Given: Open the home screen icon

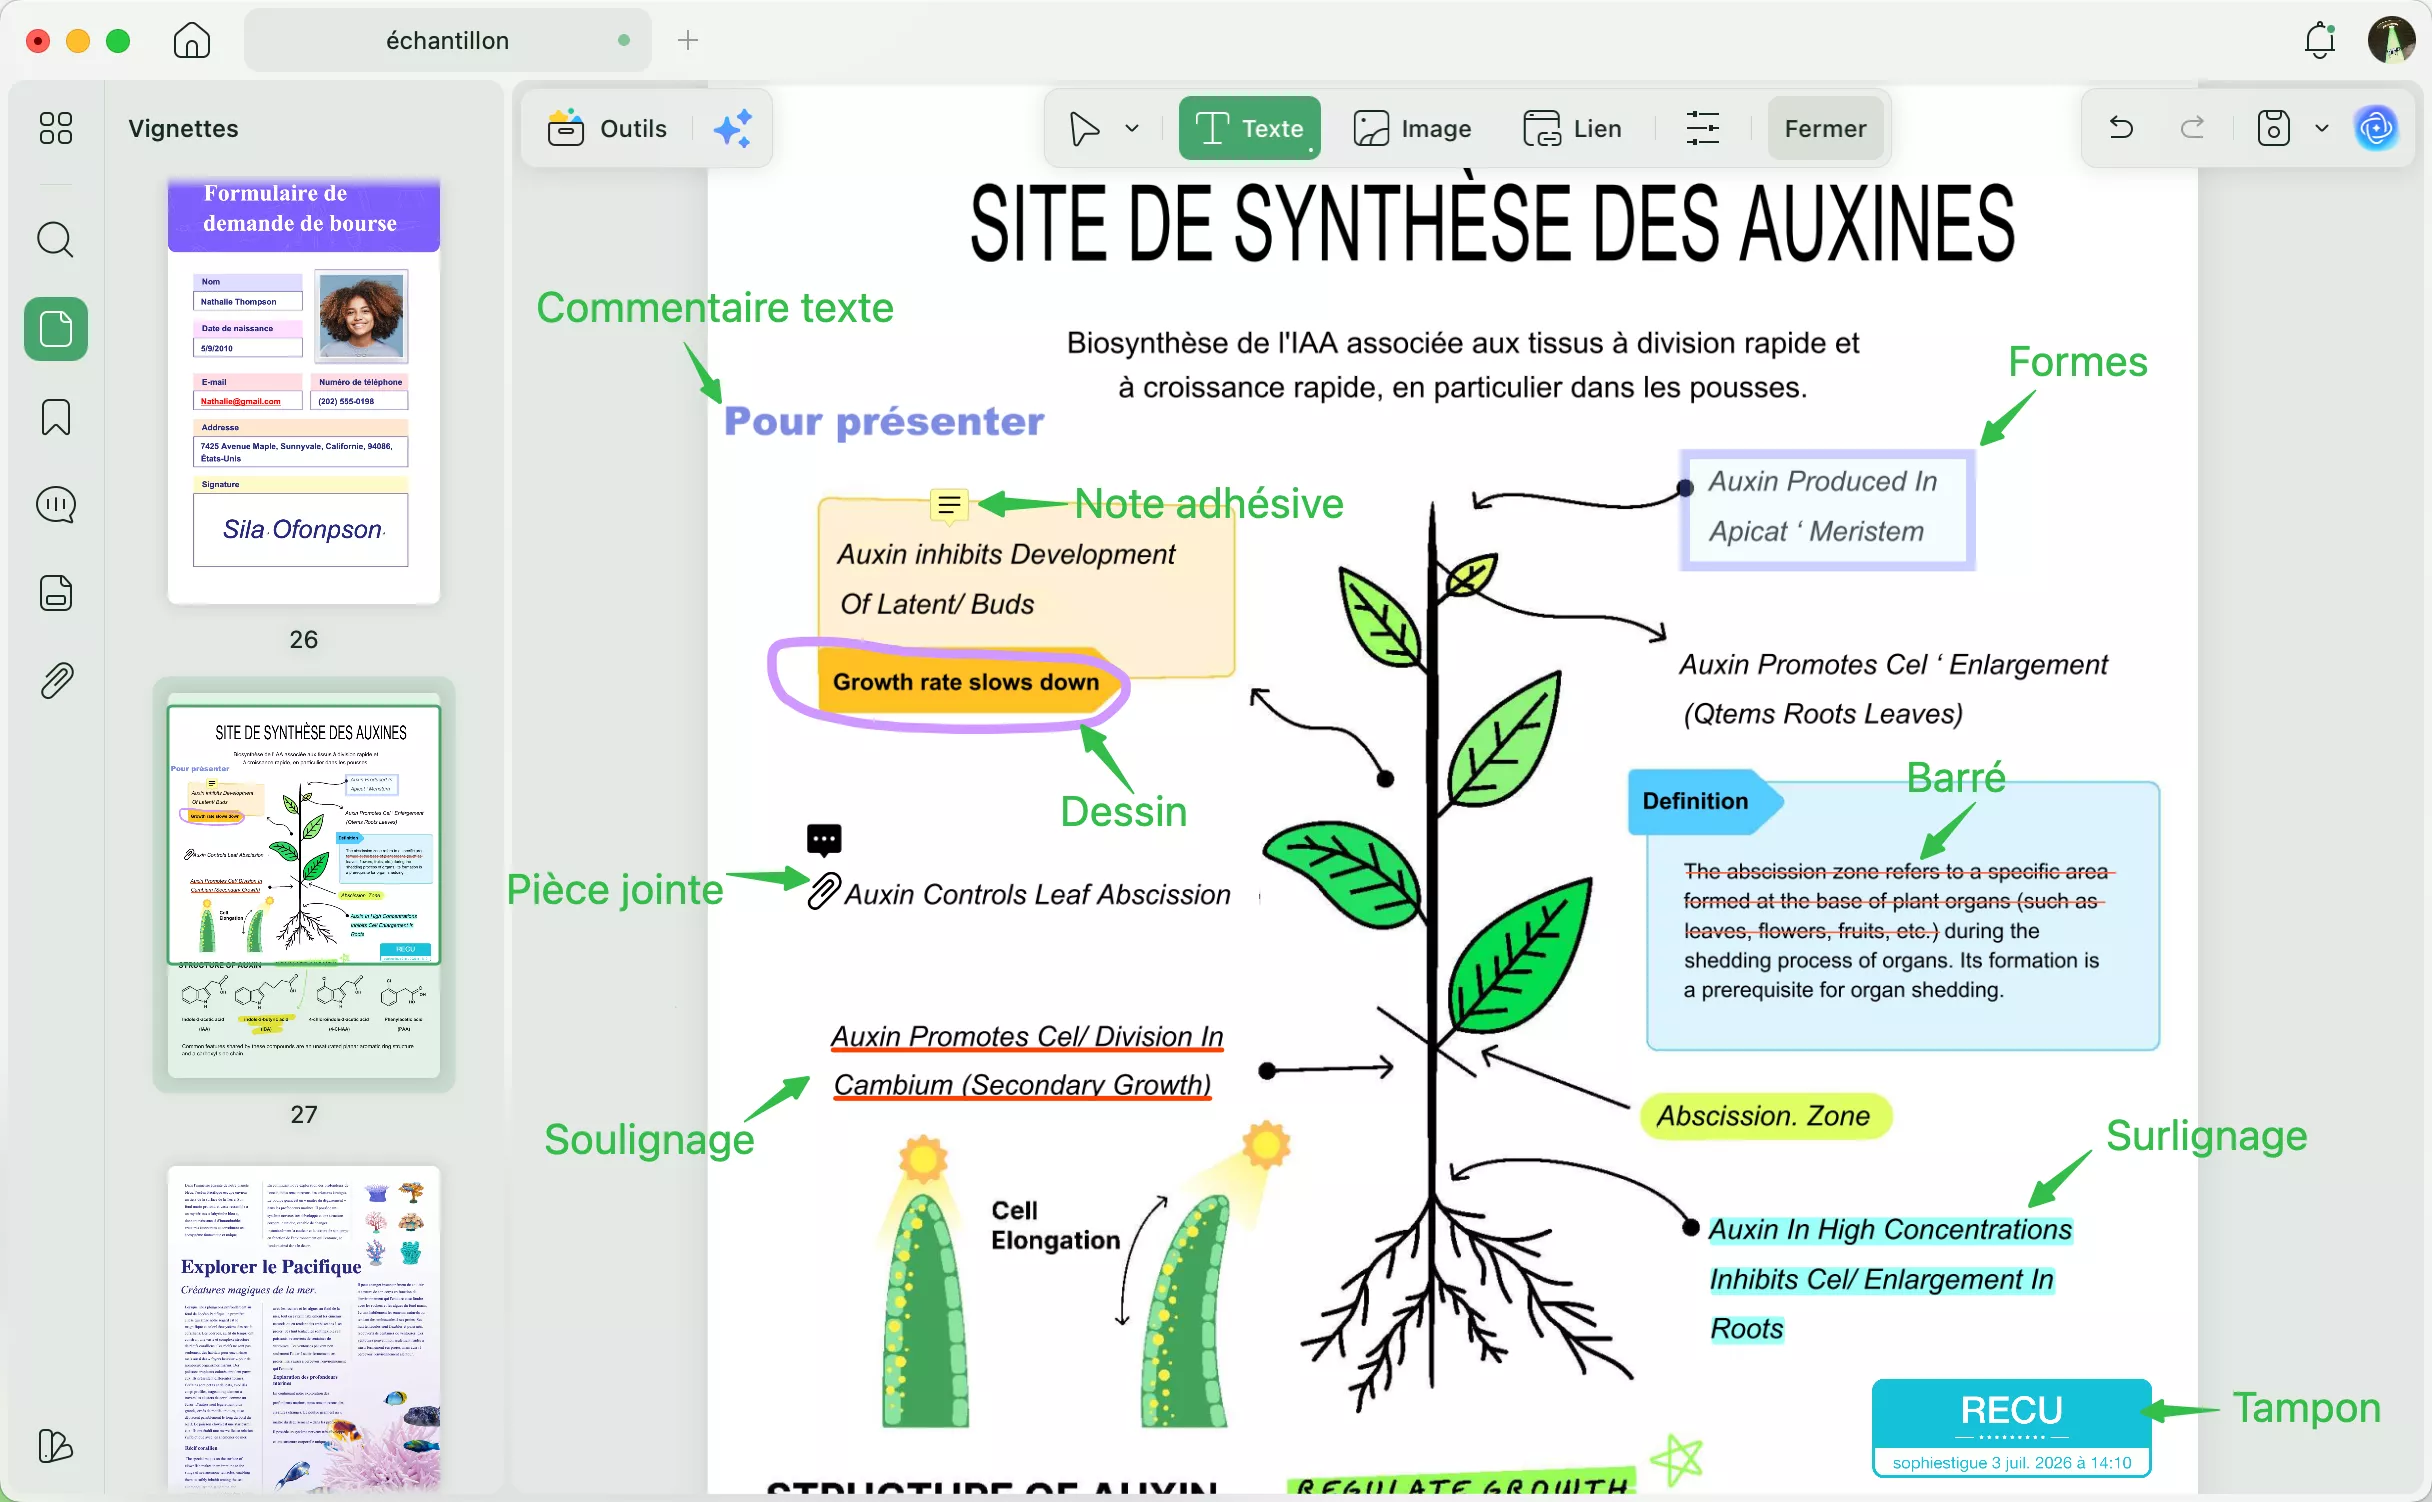Looking at the screenshot, I should point(191,40).
